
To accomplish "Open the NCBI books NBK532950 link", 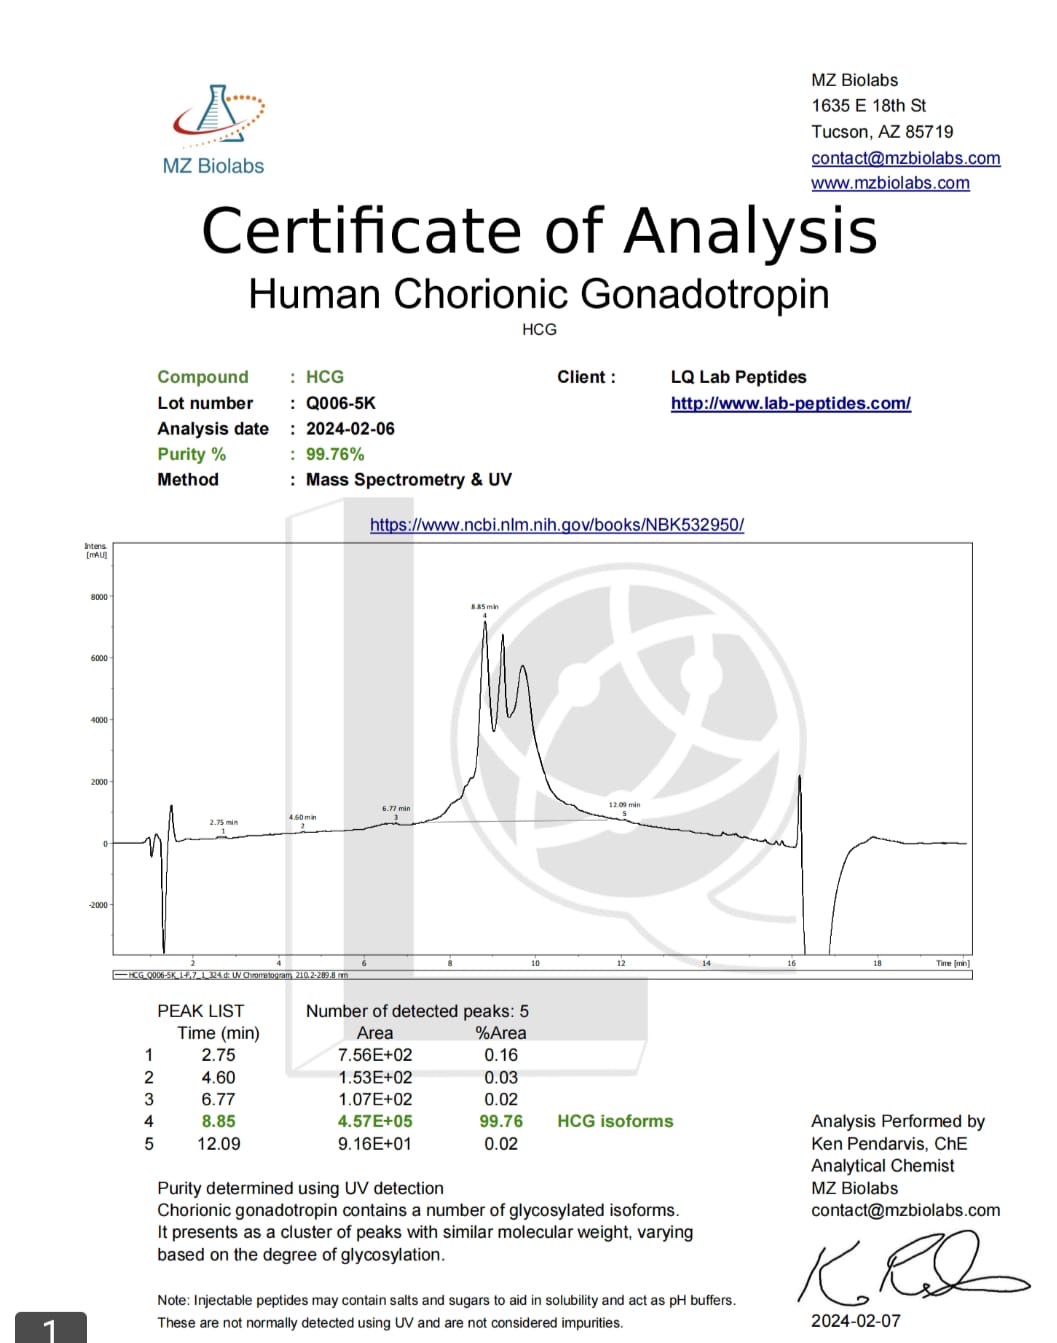I will 556,525.
